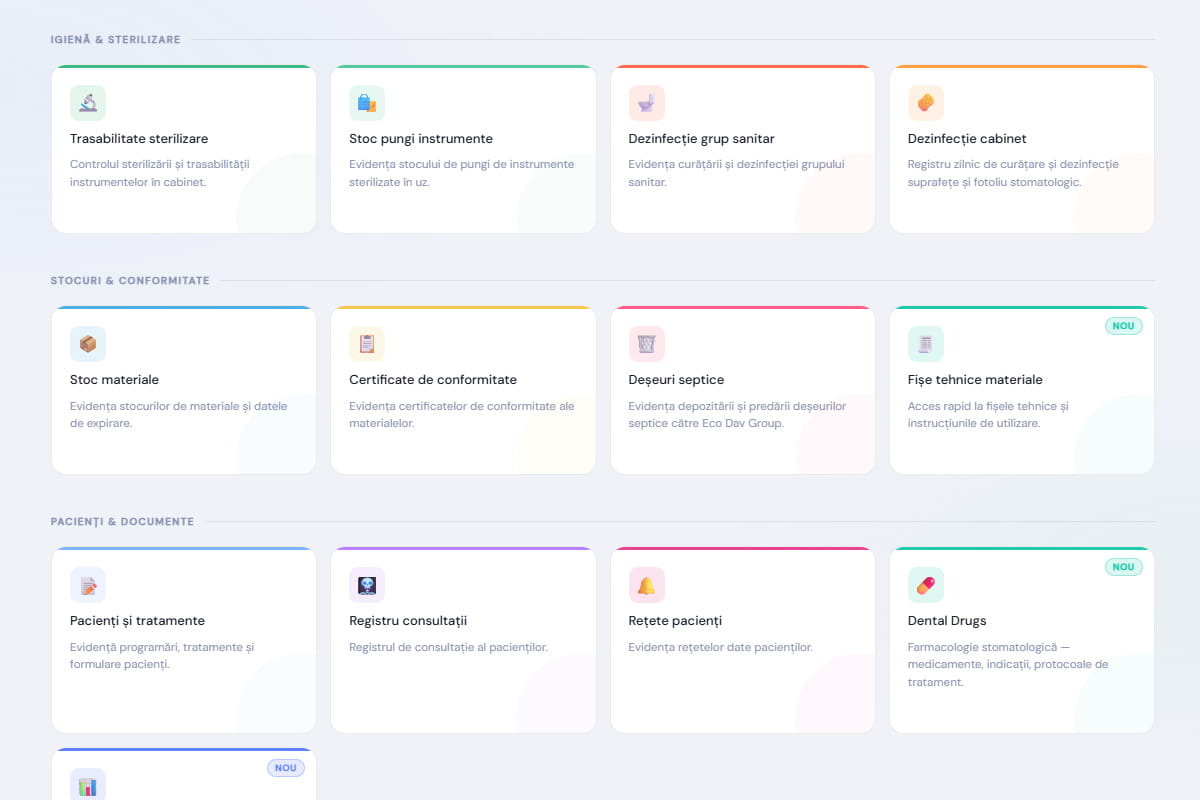Click description 'Evidența certificatelor de conformitate ale materialelor'
The image size is (1200, 800).
coord(462,414)
